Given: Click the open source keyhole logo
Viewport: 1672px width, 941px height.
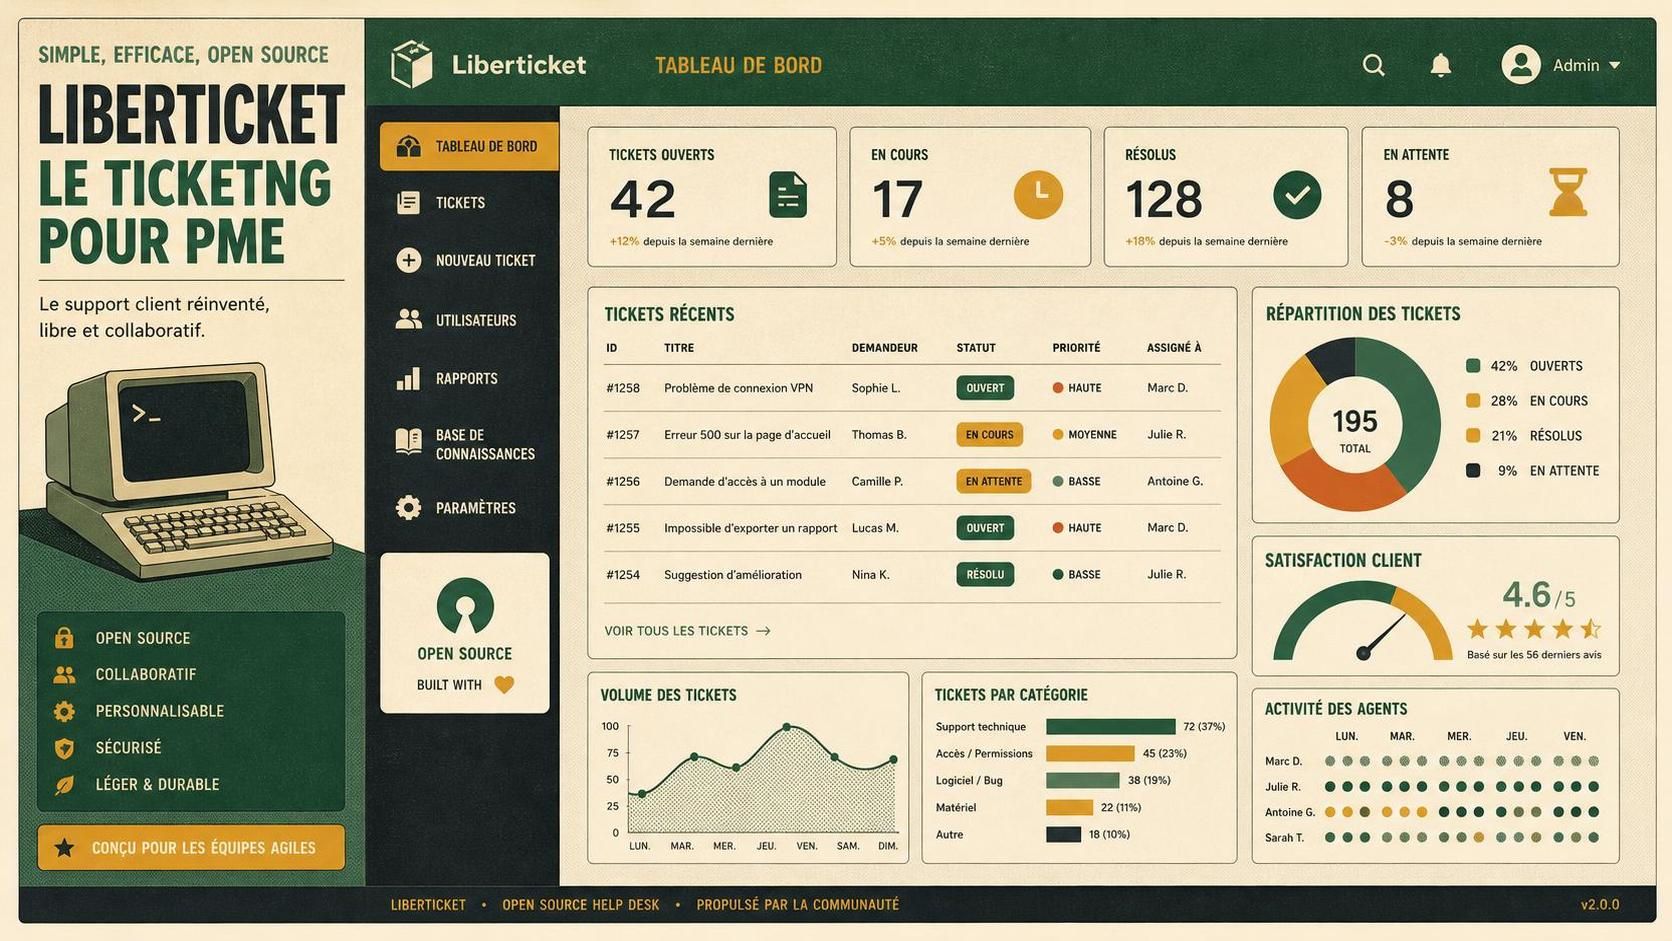Looking at the screenshot, I should [x=465, y=605].
